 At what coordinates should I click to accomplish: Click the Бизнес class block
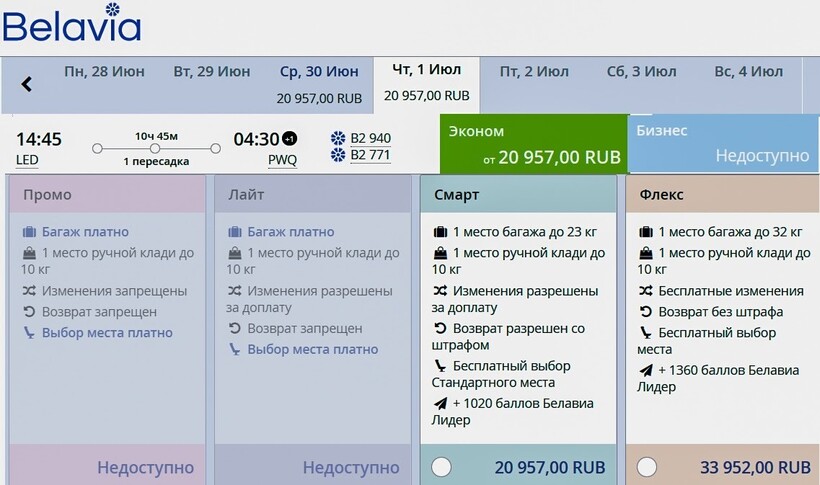click(x=722, y=144)
